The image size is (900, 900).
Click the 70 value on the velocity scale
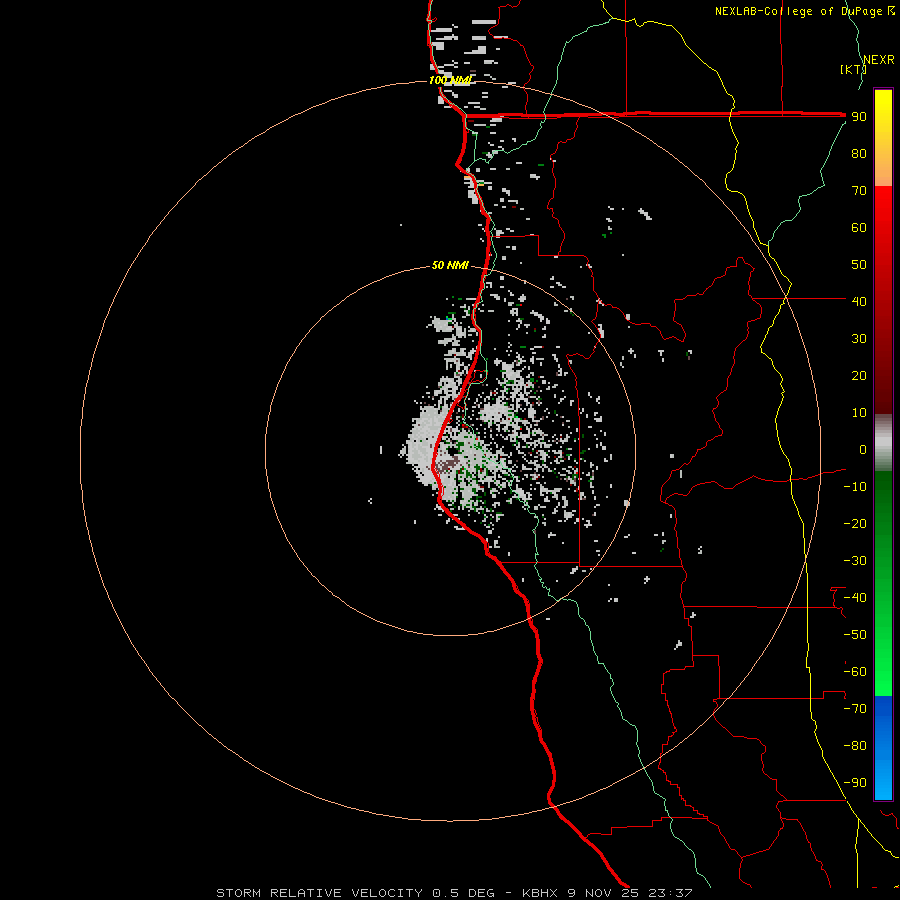click(x=859, y=191)
